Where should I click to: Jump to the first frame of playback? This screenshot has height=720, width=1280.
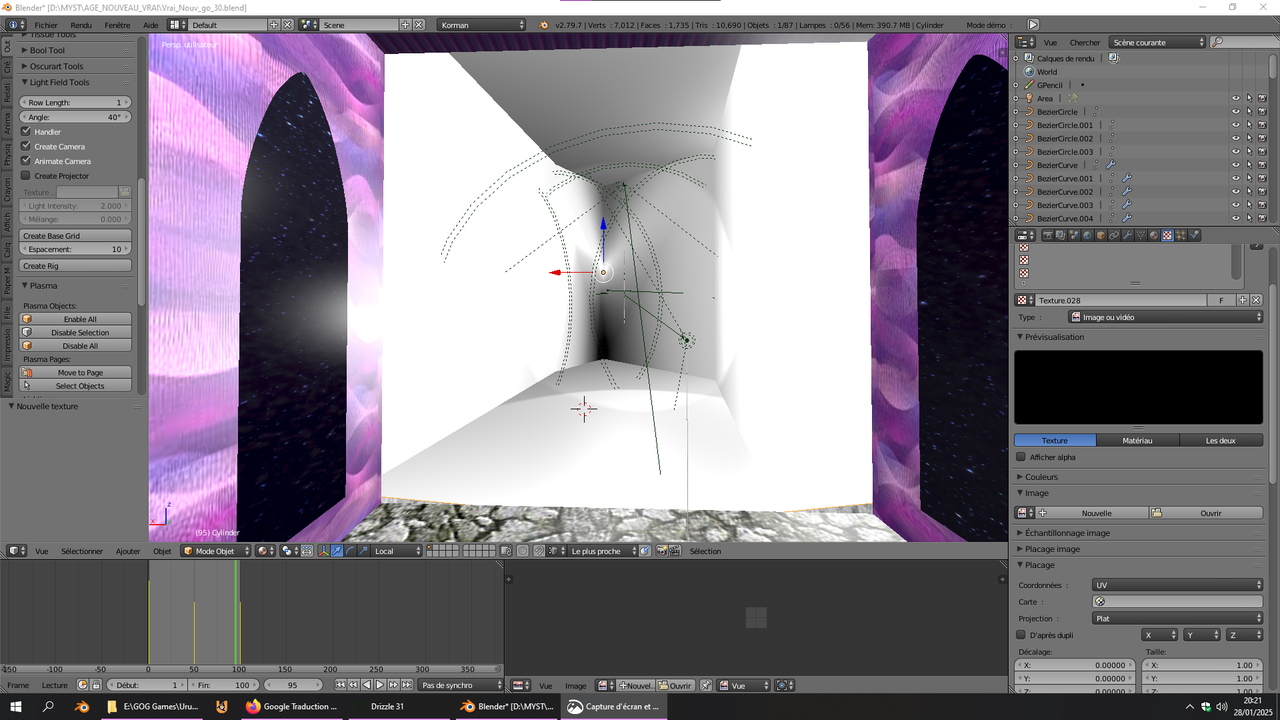[341, 685]
